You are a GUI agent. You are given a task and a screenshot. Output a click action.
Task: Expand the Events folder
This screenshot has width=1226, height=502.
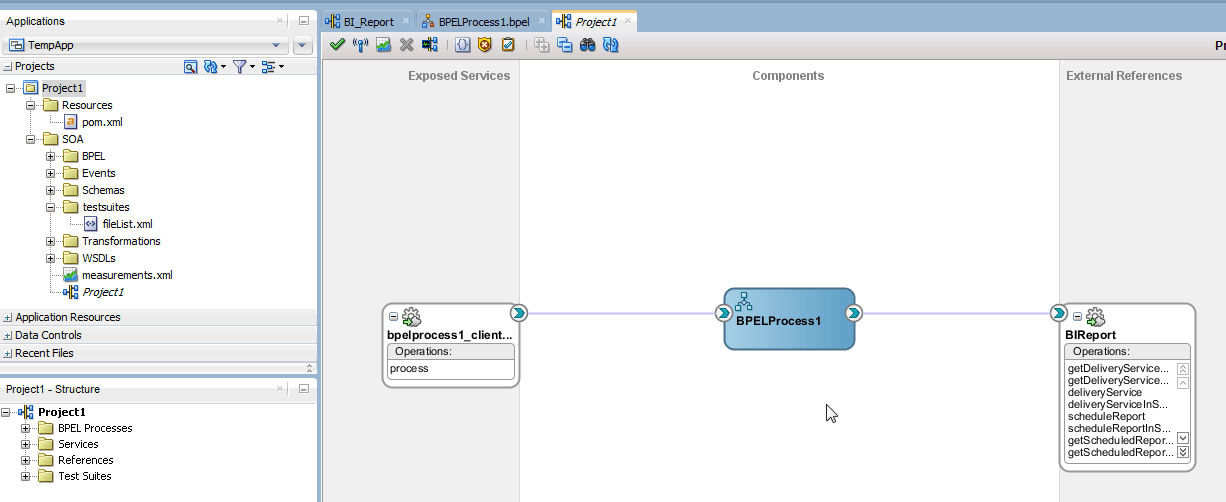point(51,173)
